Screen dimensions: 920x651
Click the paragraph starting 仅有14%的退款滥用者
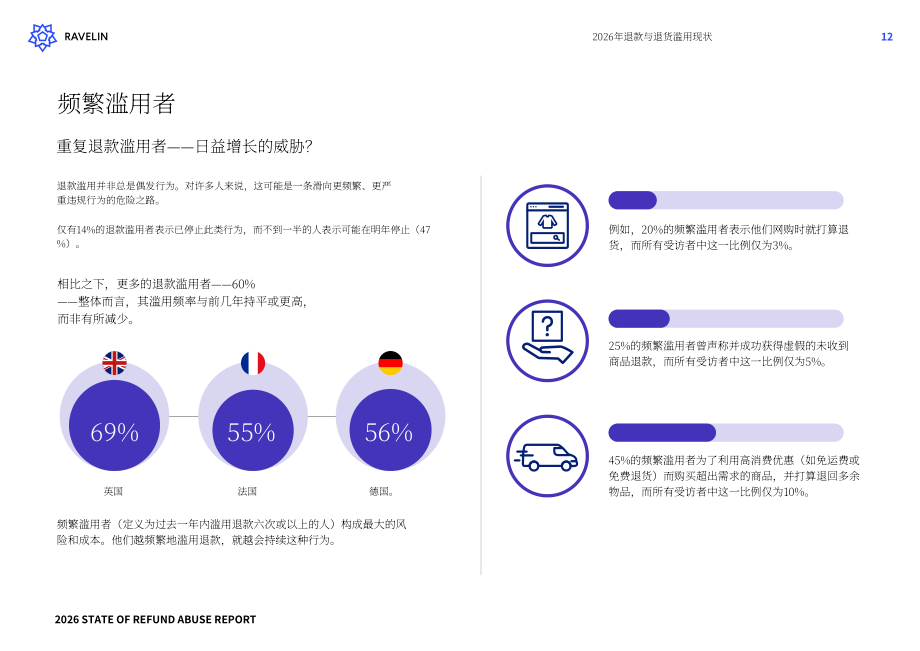tap(243, 236)
